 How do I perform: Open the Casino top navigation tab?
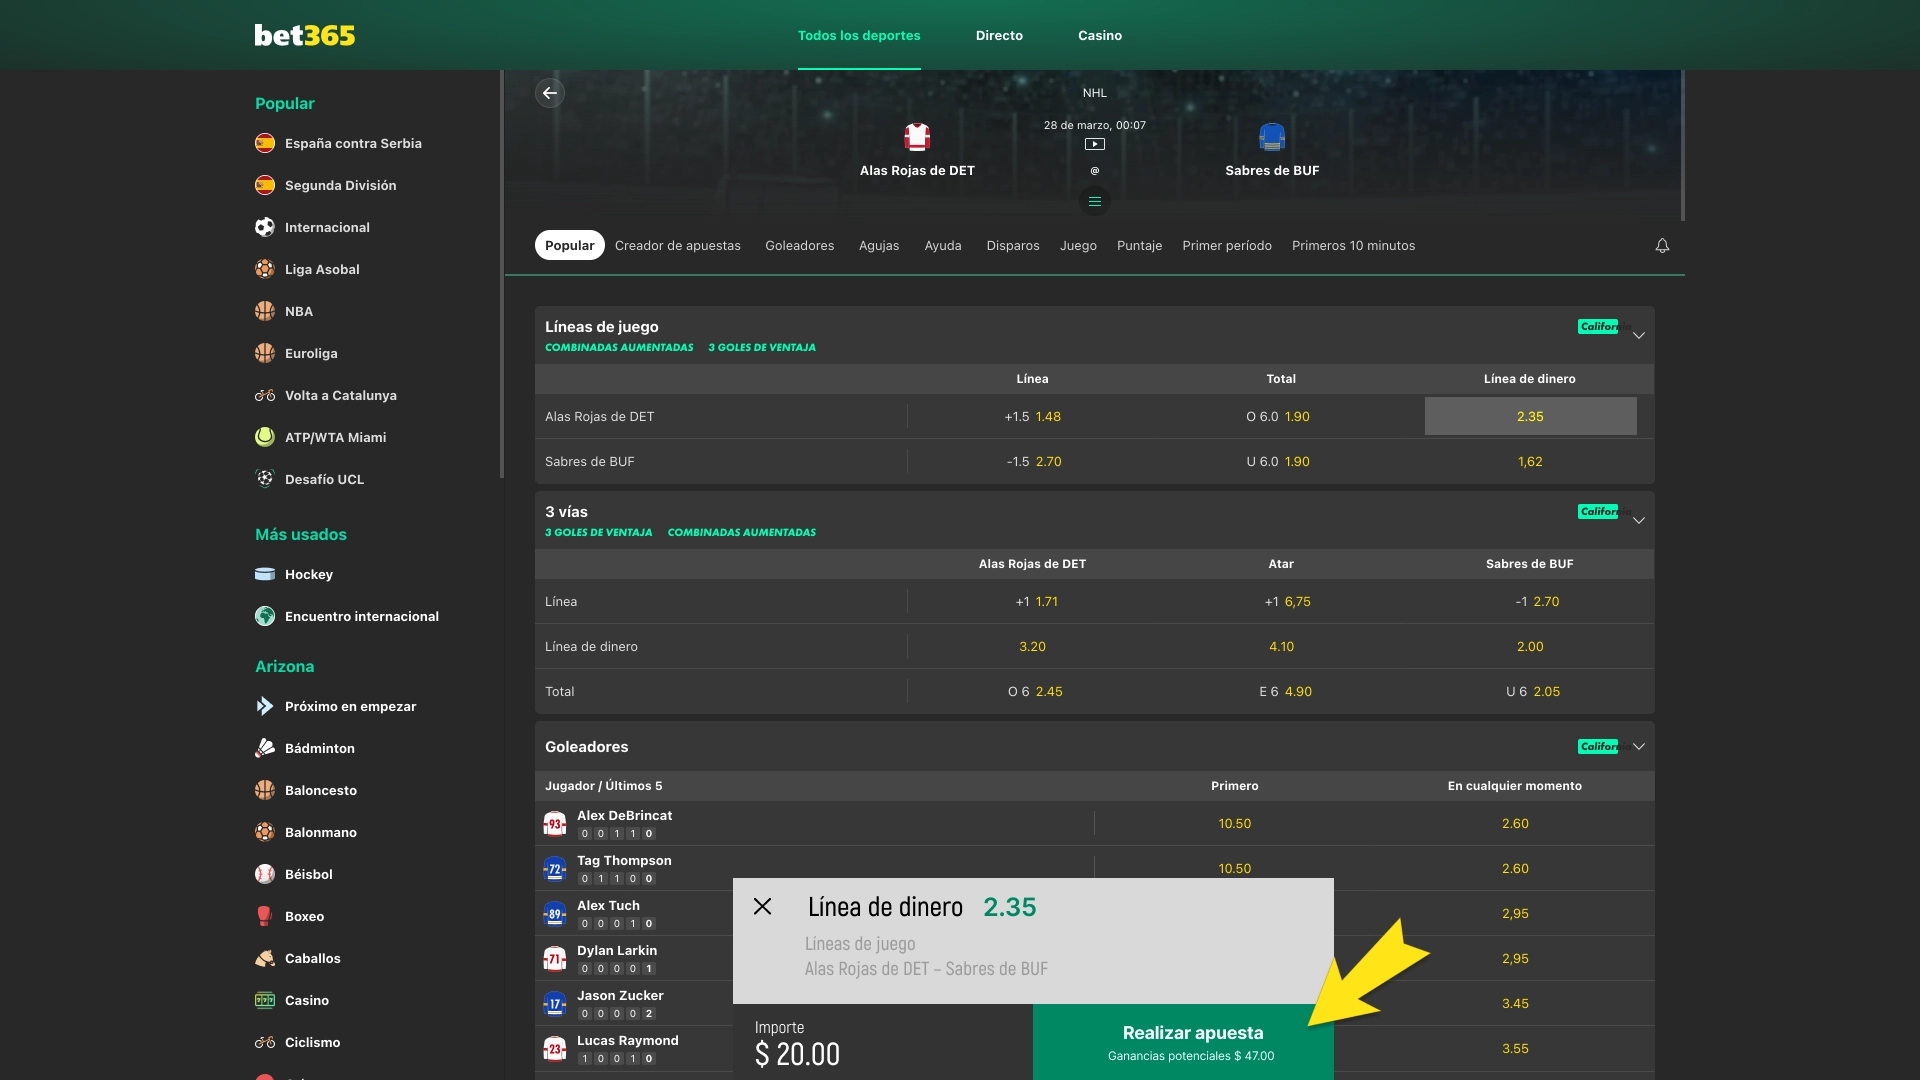click(1100, 35)
